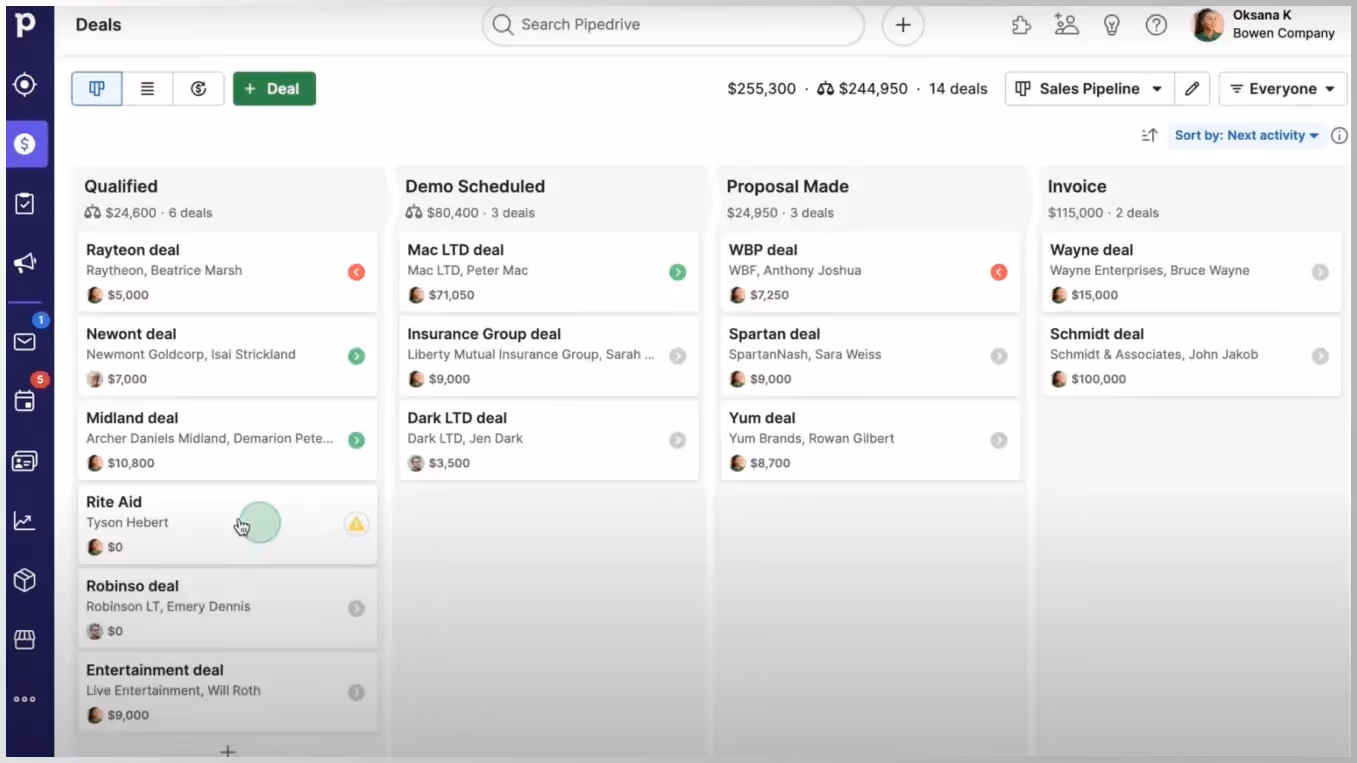This screenshot has height=763, width=1357.
Task: Open Projects clipboard icon in sidebar
Action: tap(25, 204)
